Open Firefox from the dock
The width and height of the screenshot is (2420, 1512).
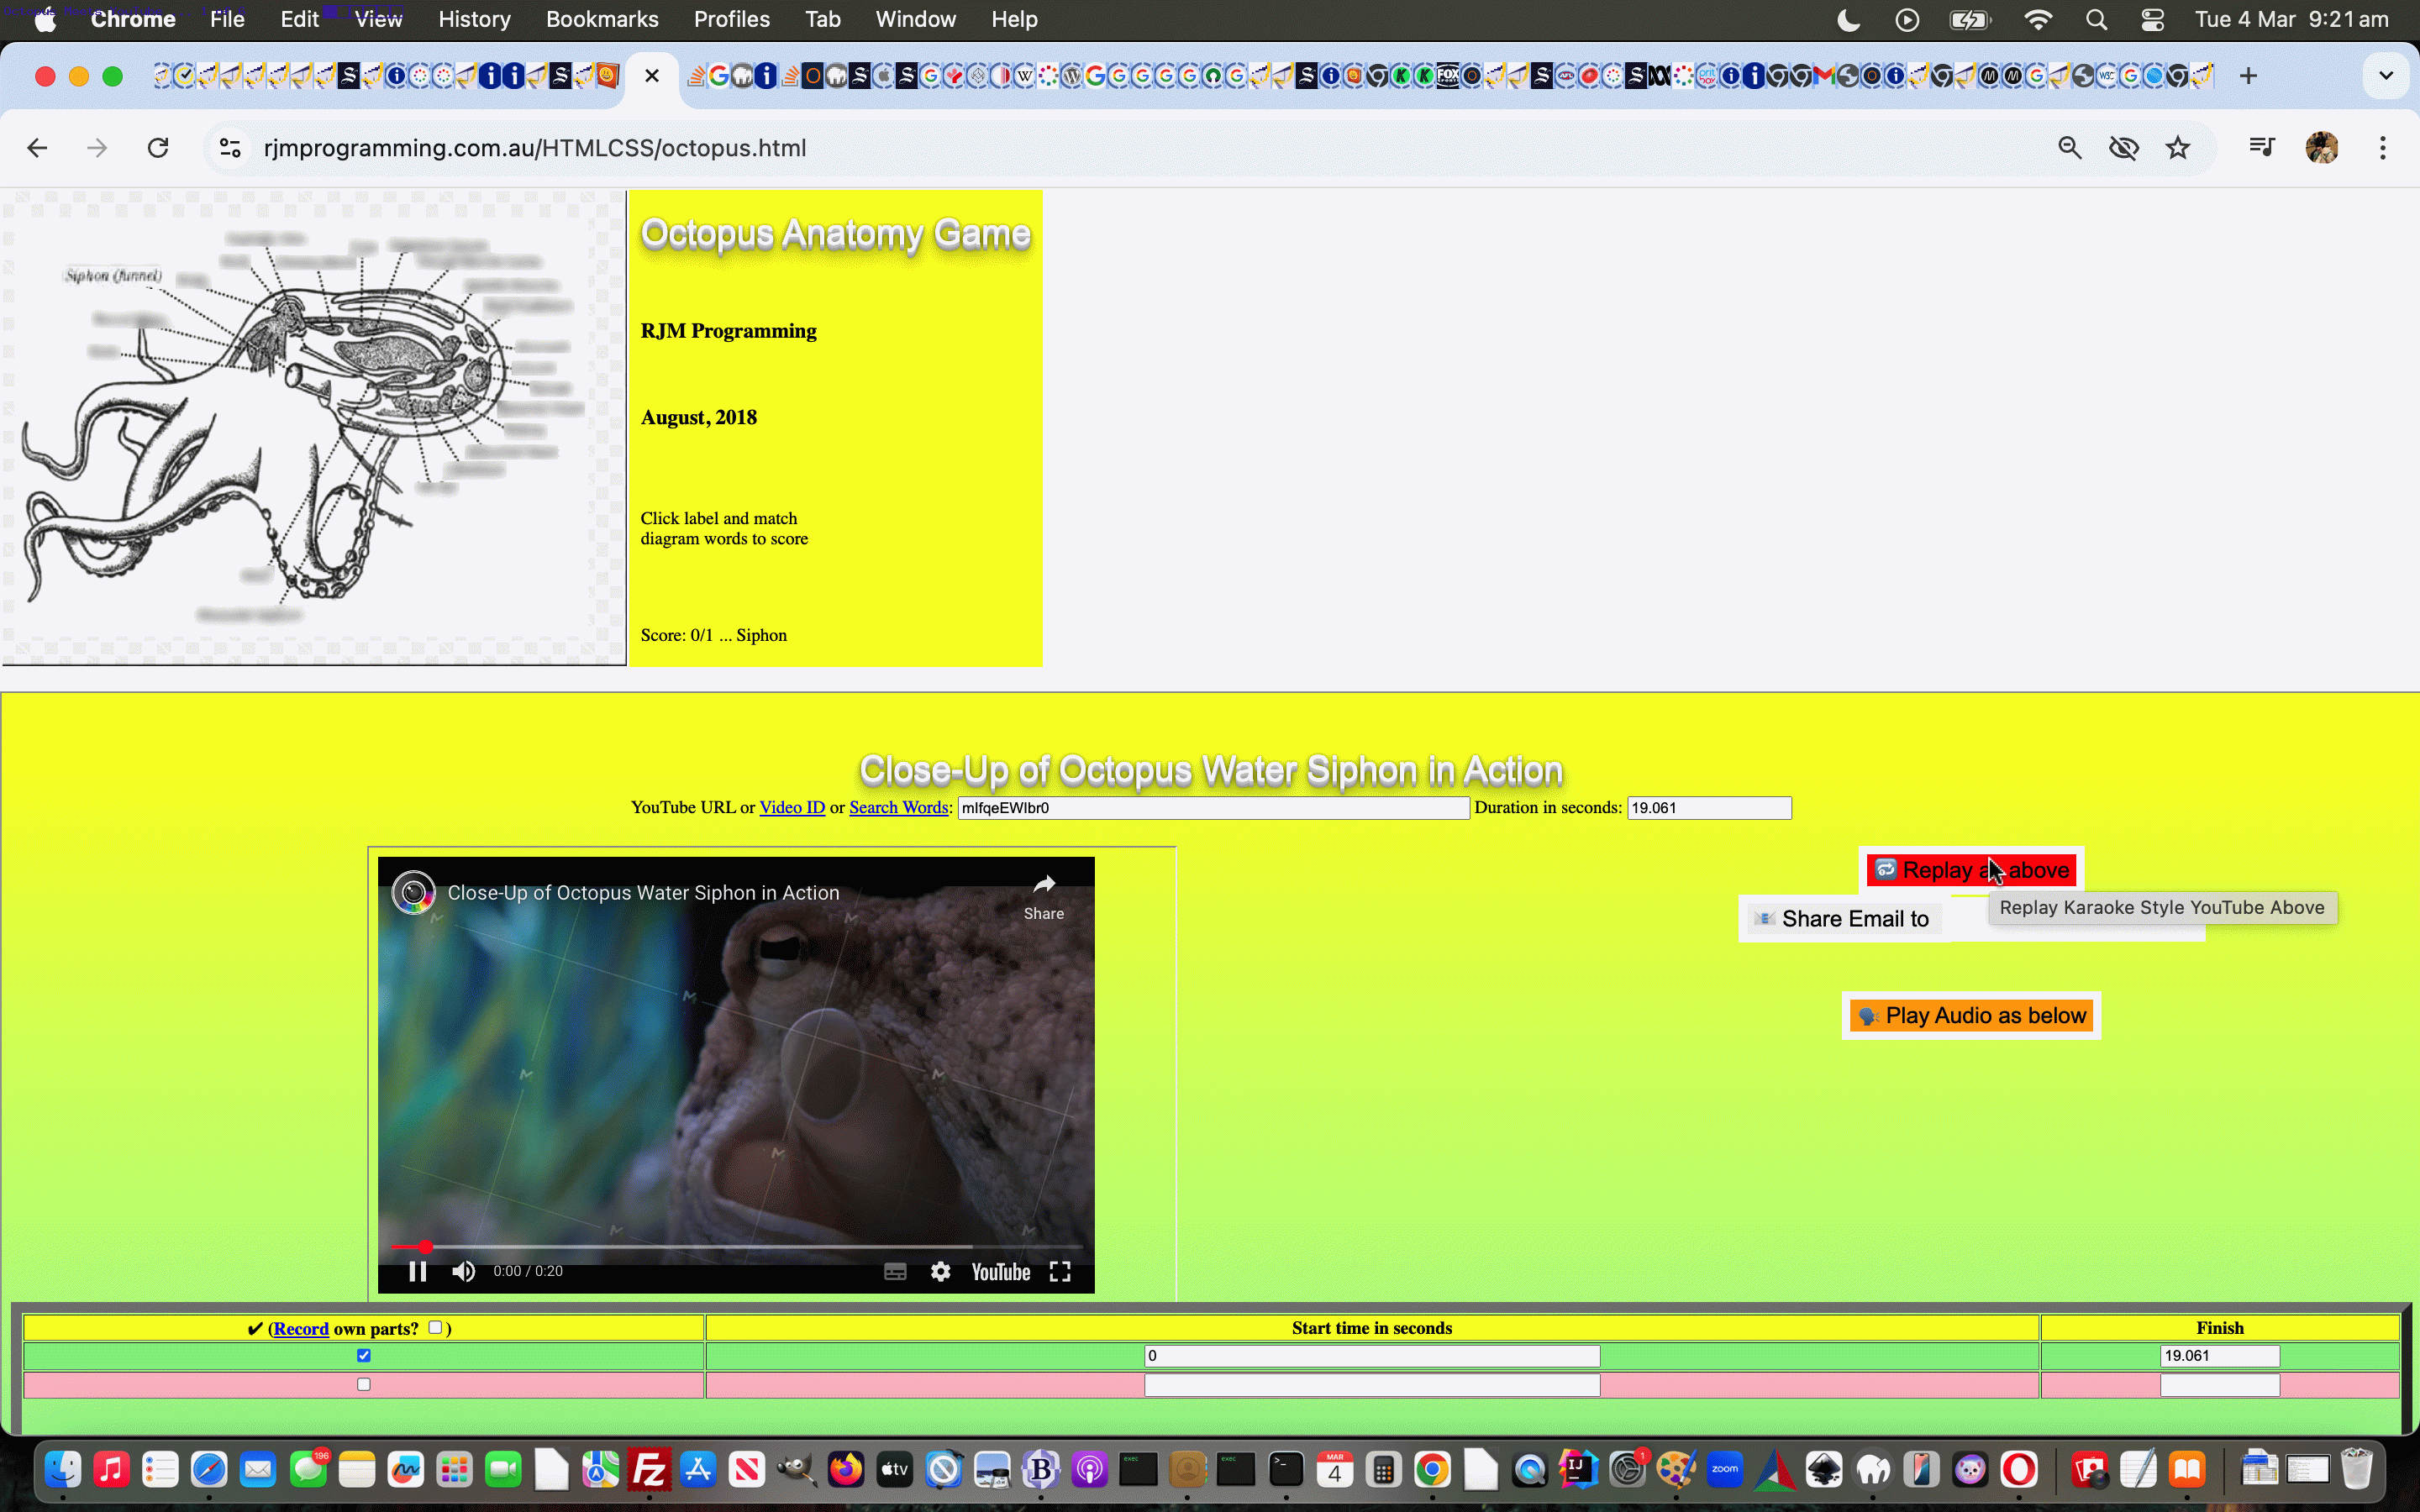(845, 1469)
